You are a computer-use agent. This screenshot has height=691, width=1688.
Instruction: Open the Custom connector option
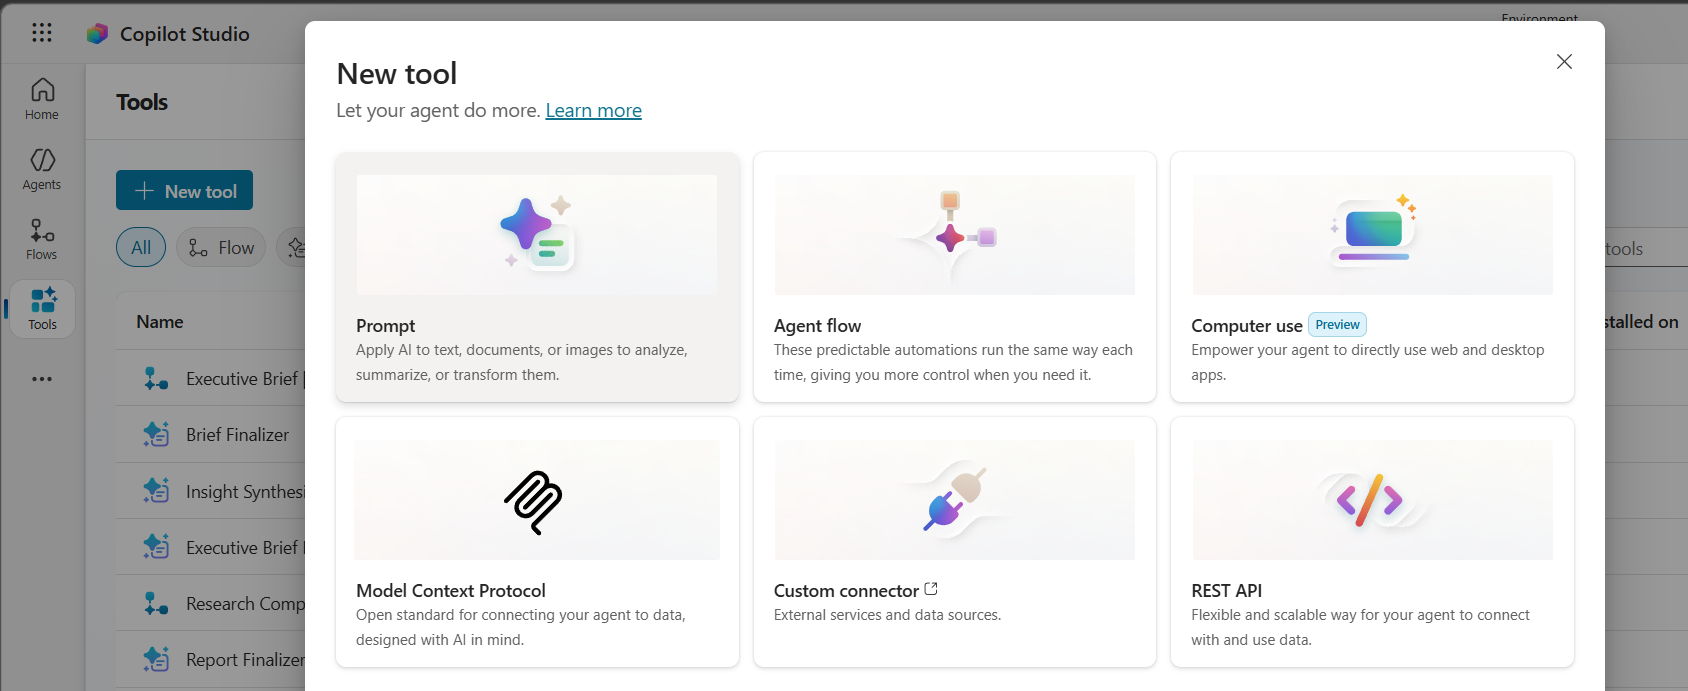[x=954, y=542]
